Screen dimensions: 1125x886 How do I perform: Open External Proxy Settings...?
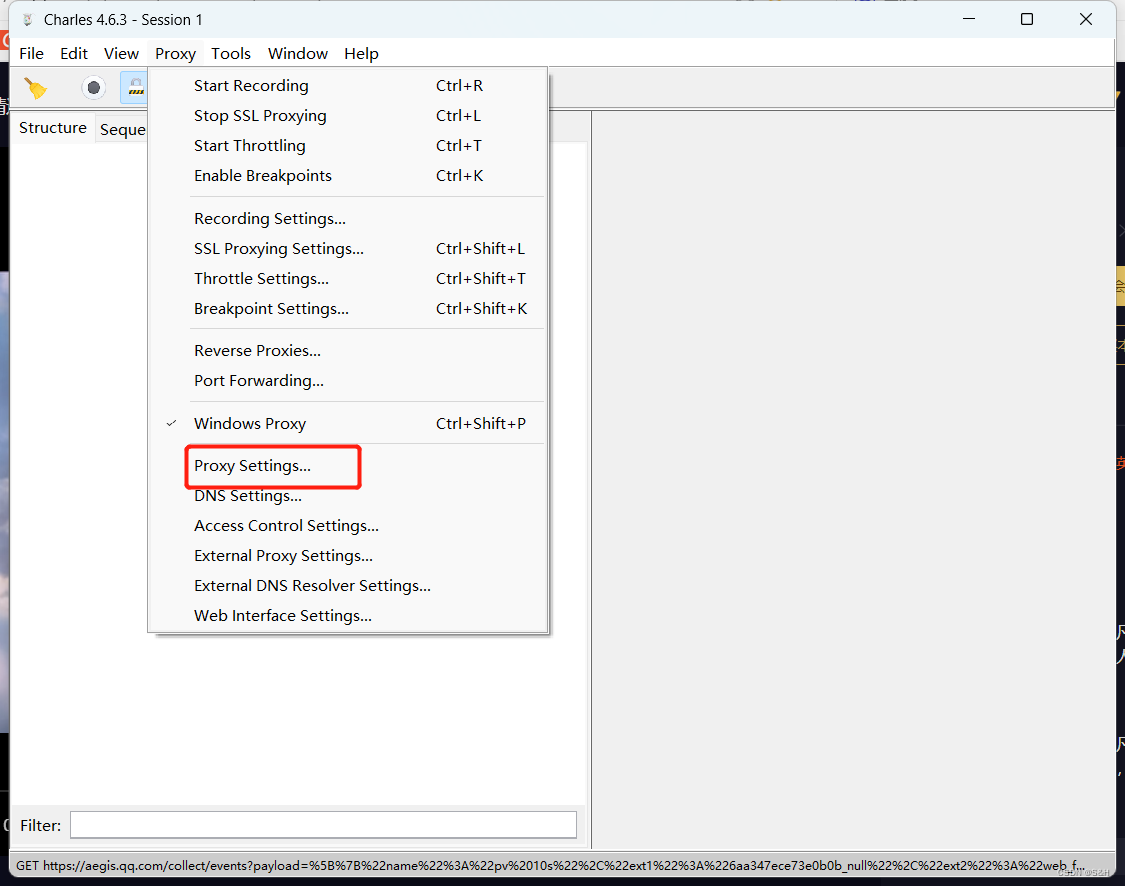348,556
